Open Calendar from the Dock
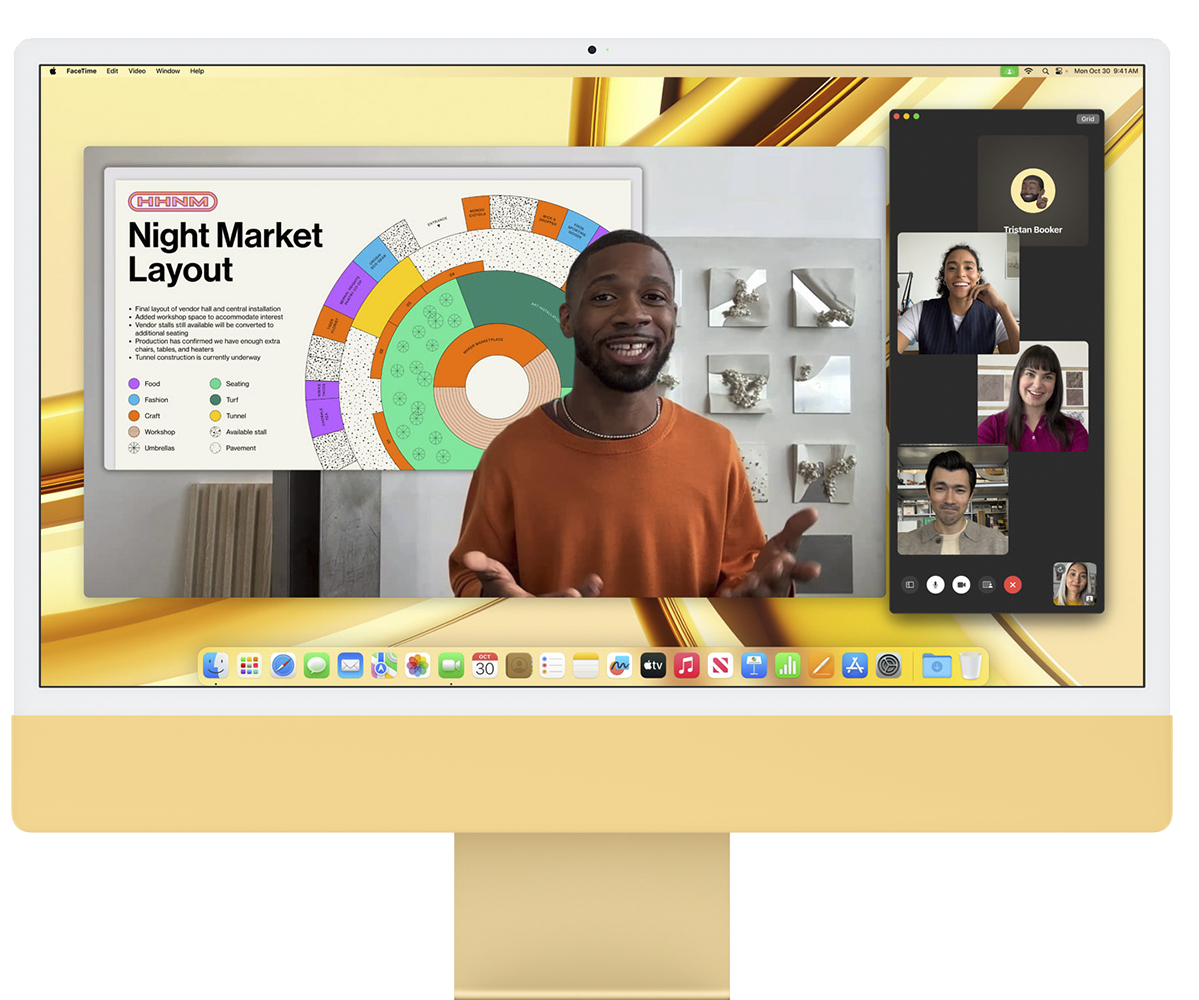1199x1000 pixels. [x=485, y=666]
